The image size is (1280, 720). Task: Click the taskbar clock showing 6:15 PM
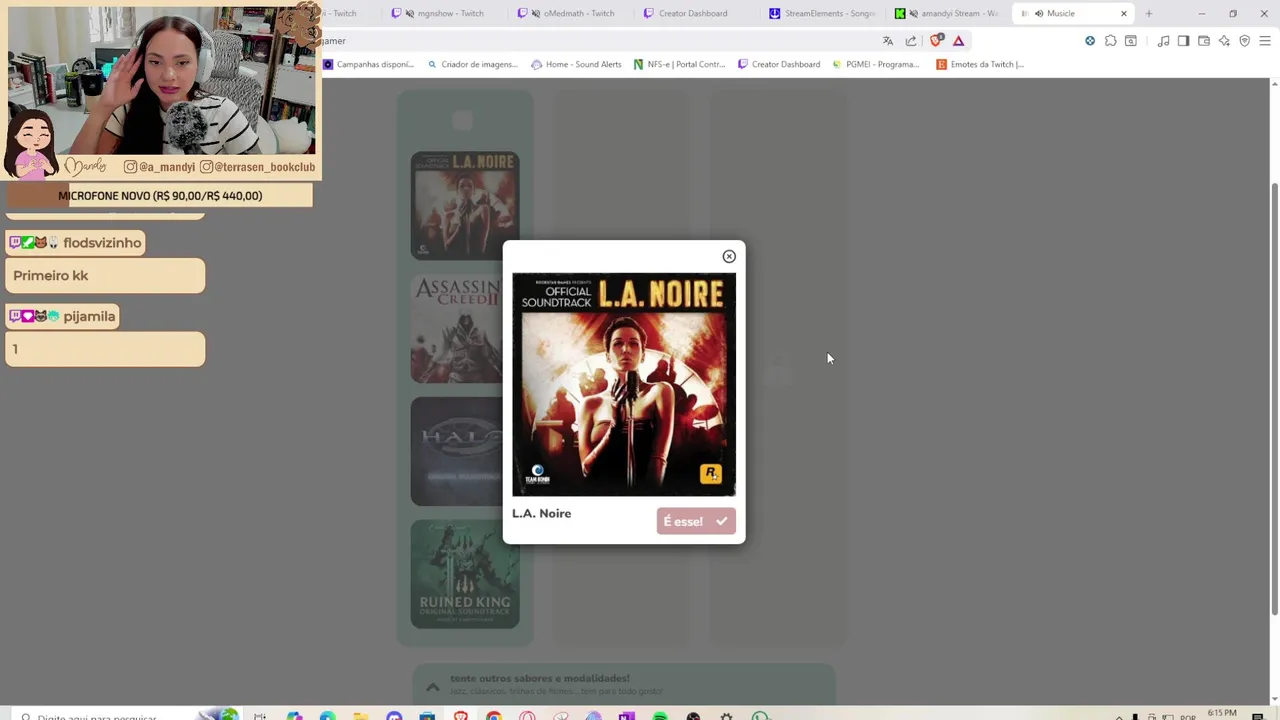click(1222, 714)
